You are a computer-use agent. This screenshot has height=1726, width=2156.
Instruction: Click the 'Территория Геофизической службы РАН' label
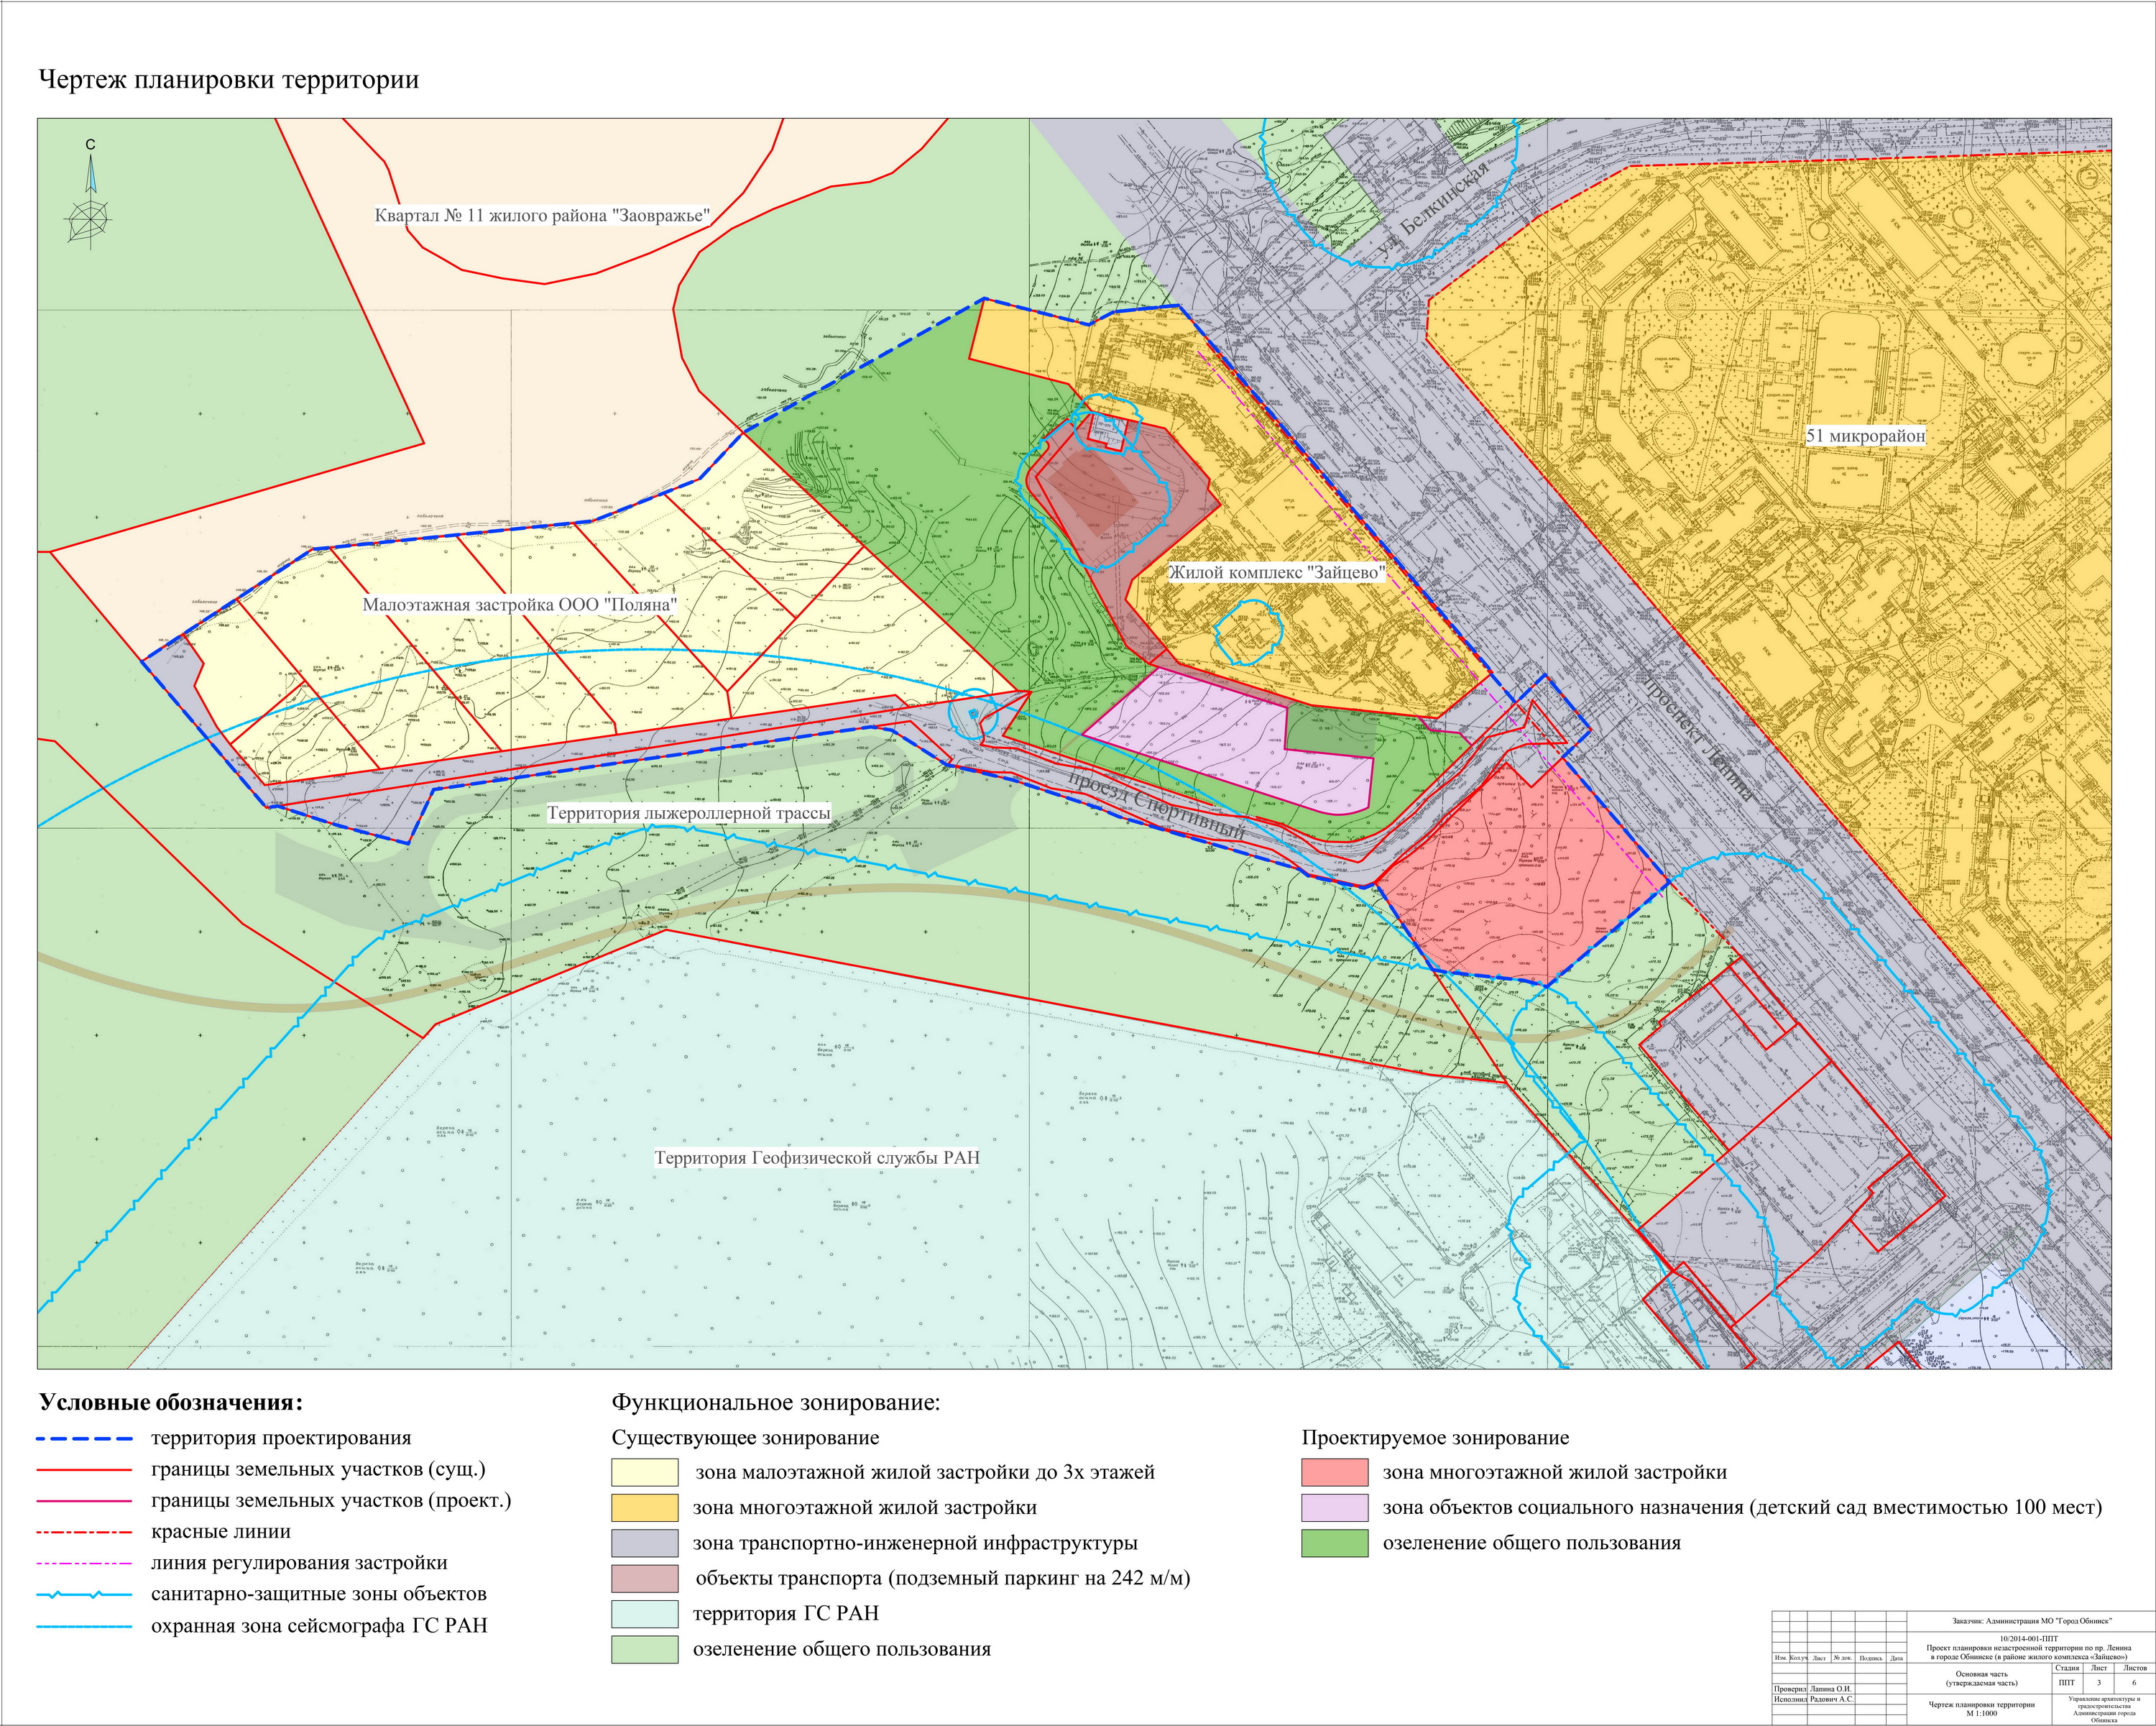[x=817, y=1158]
